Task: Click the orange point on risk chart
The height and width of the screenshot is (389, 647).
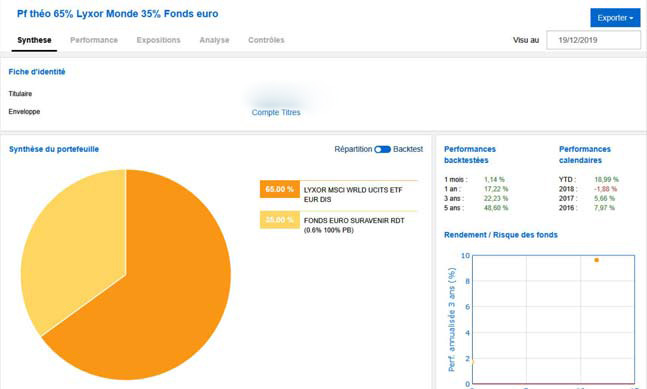Action: [596, 260]
